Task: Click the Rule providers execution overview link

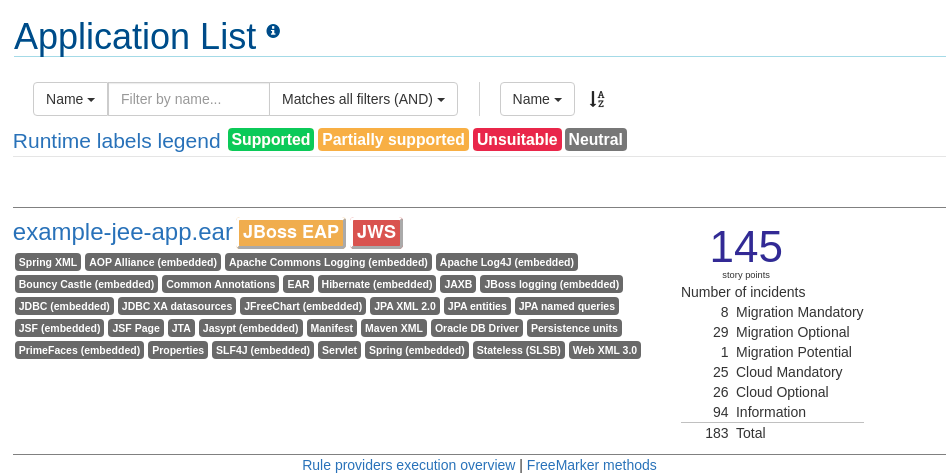Action: pyautogui.click(x=408, y=465)
